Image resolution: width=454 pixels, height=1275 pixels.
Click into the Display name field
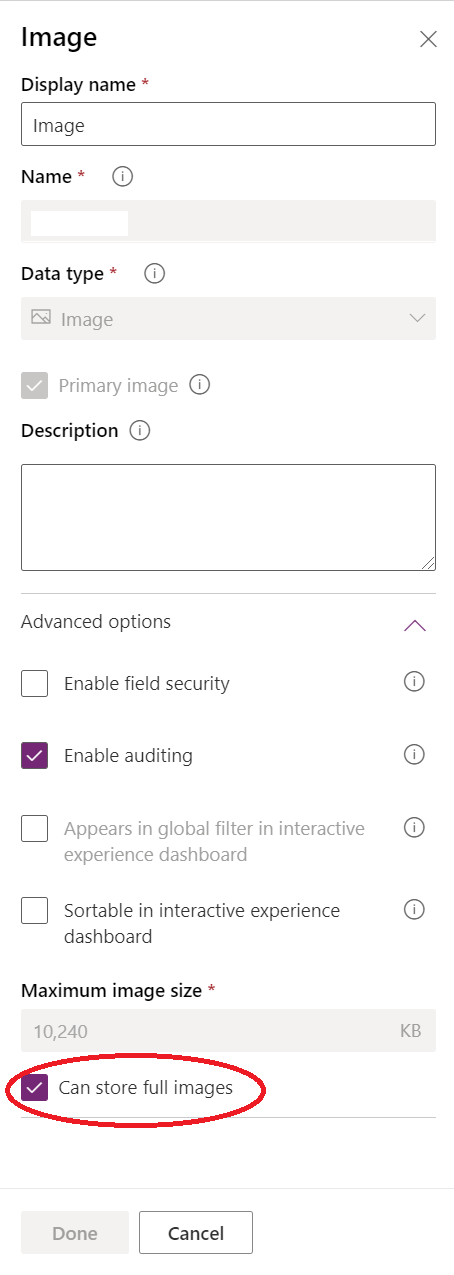(228, 125)
